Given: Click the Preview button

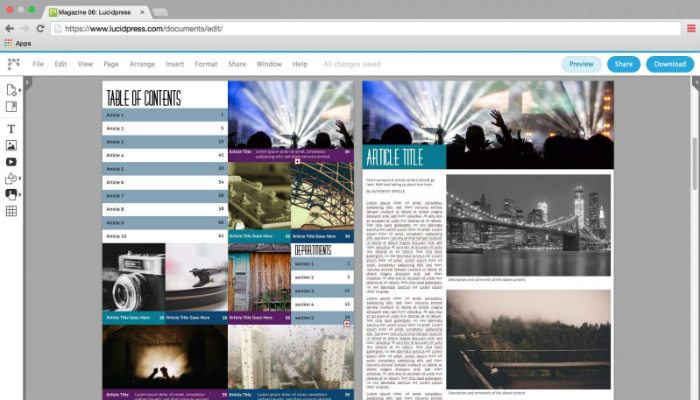Looking at the screenshot, I should [x=581, y=64].
